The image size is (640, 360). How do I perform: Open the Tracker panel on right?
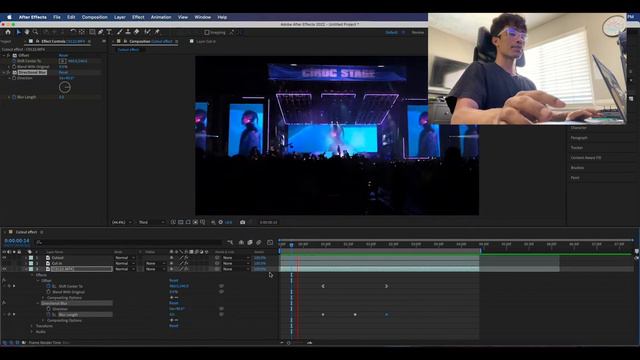click(577, 148)
